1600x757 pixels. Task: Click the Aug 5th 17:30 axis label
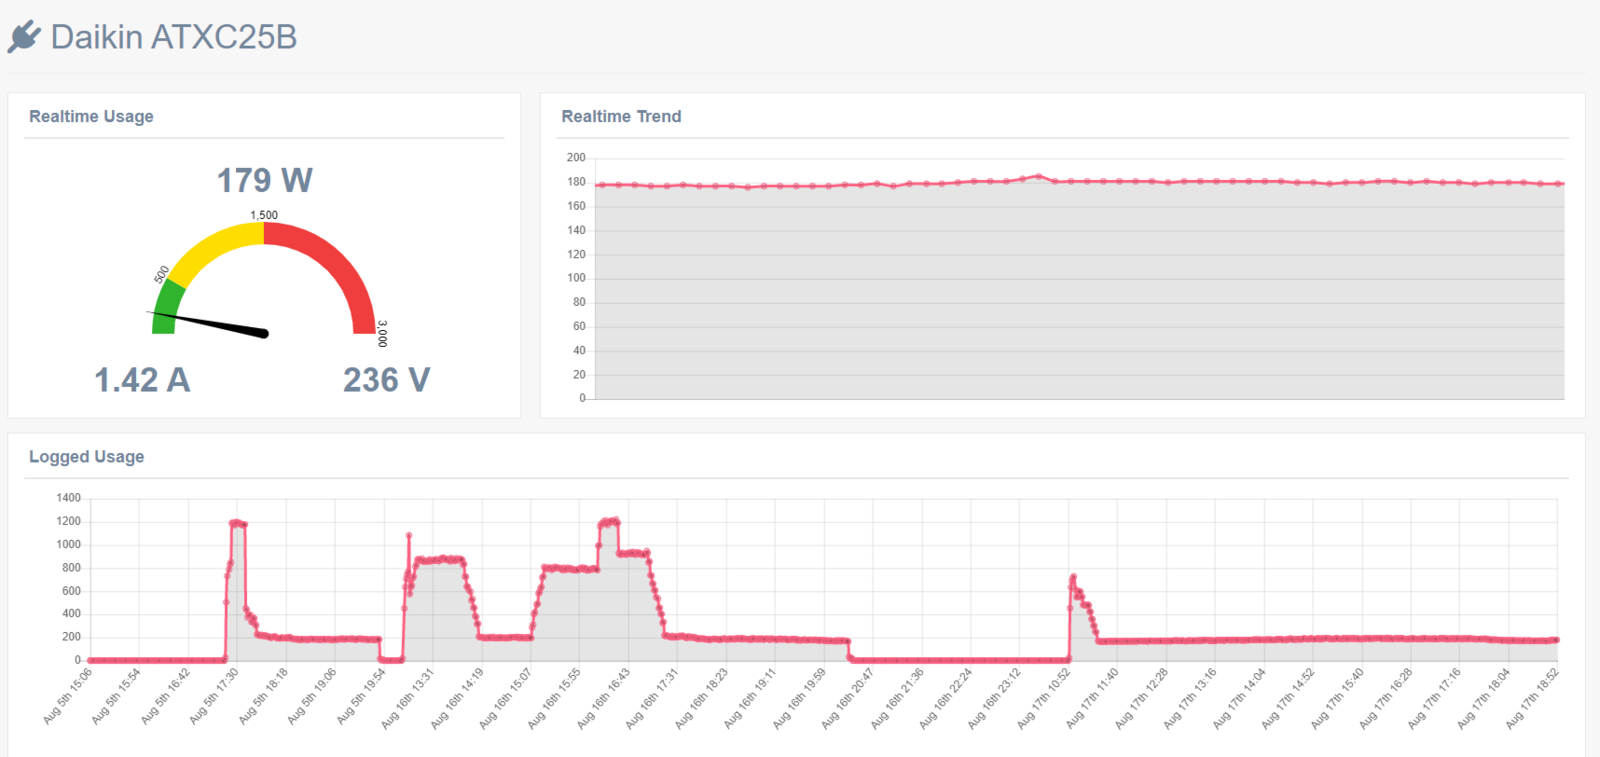214,696
